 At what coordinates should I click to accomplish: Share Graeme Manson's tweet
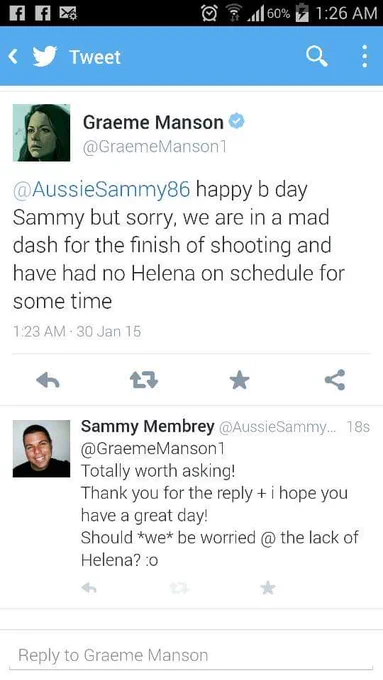pyautogui.click(x=335, y=380)
